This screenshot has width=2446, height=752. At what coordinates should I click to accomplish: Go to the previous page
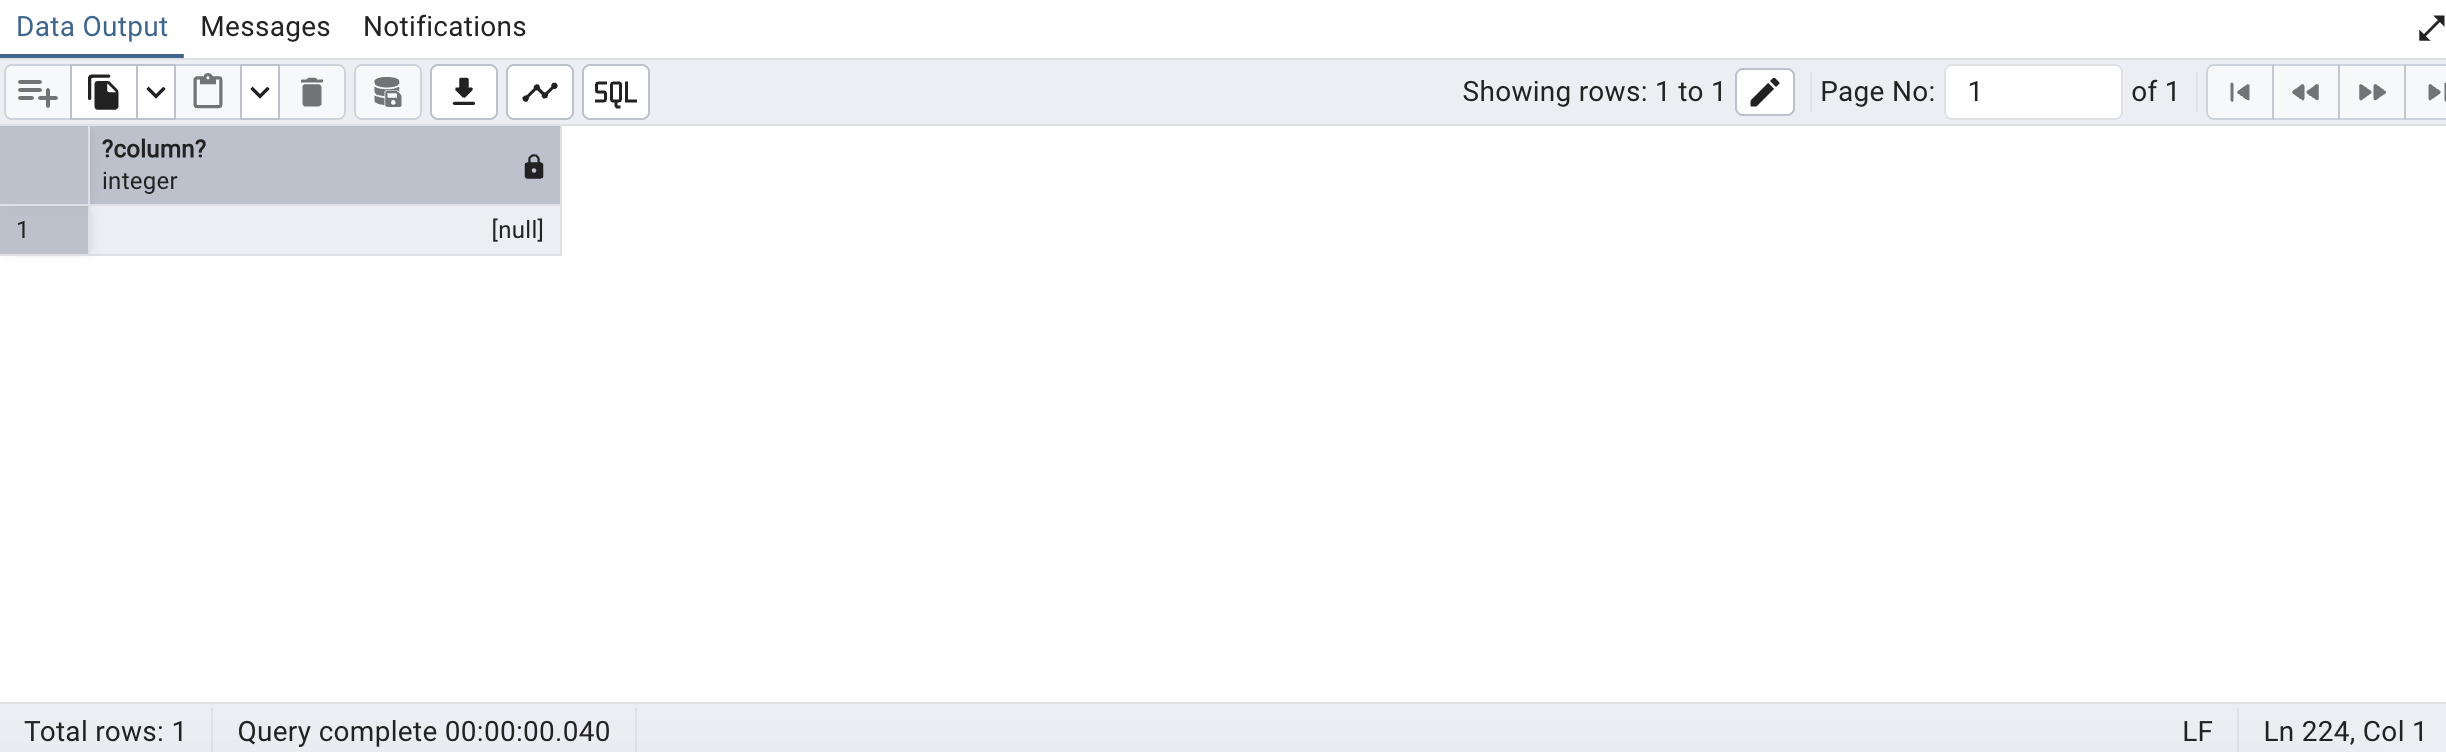pos(2305,93)
